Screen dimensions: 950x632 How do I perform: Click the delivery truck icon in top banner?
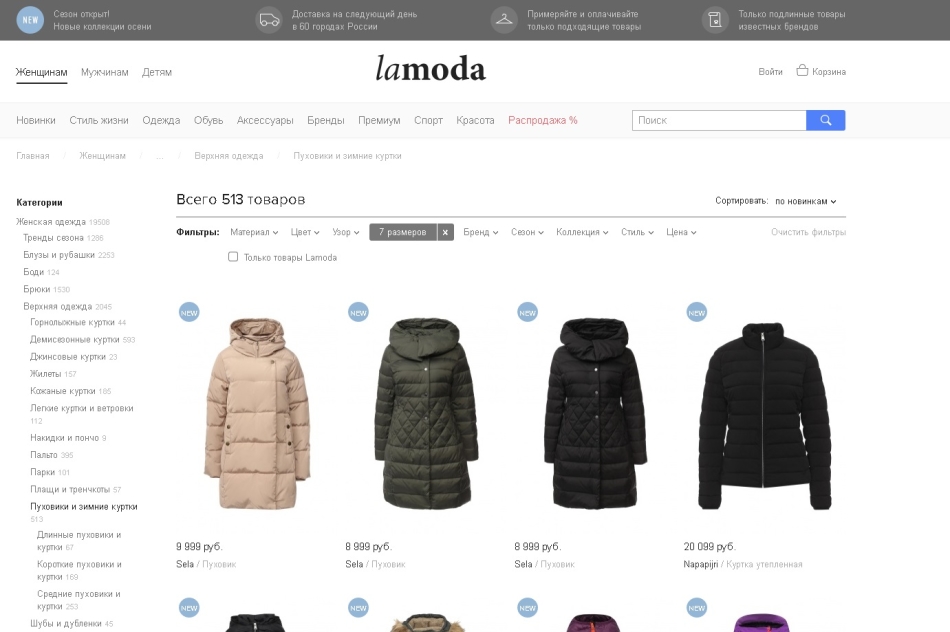click(x=269, y=20)
